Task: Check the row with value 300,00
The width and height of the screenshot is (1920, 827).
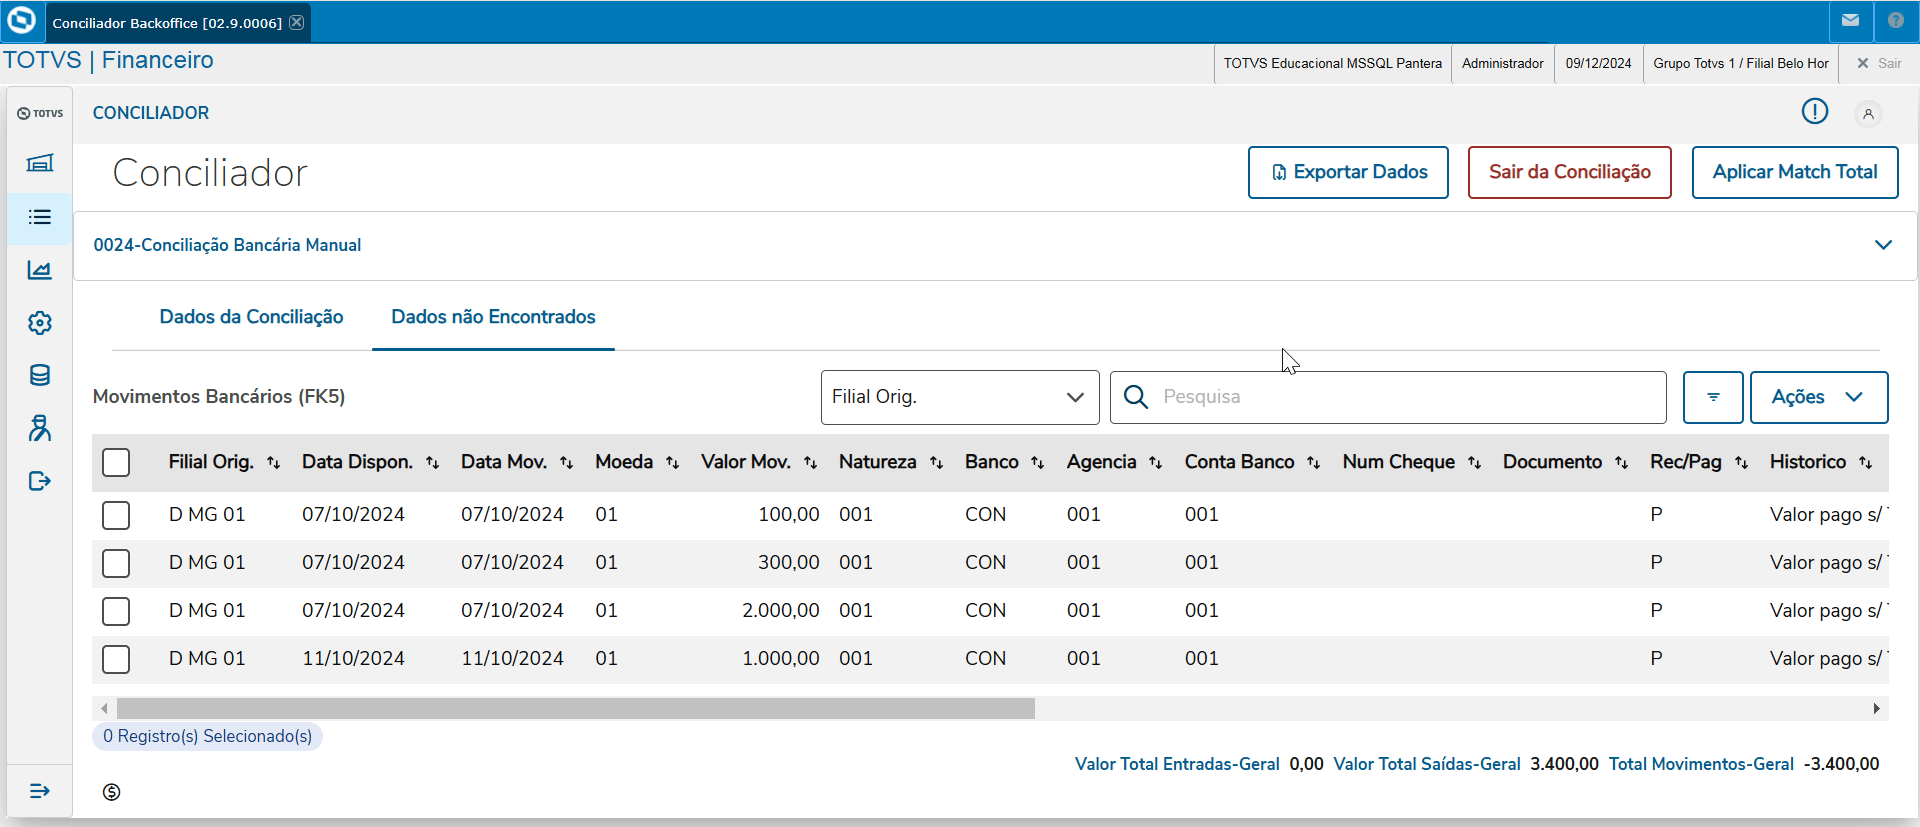Action: click(x=116, y=563)
